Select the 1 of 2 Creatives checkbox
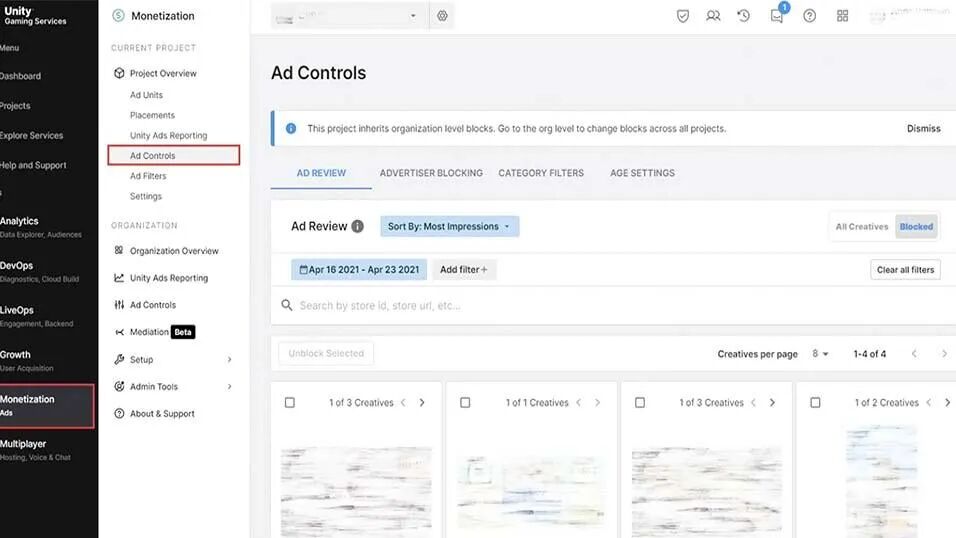956x538 pixels. pyautogui.click(x=815, y=403)
